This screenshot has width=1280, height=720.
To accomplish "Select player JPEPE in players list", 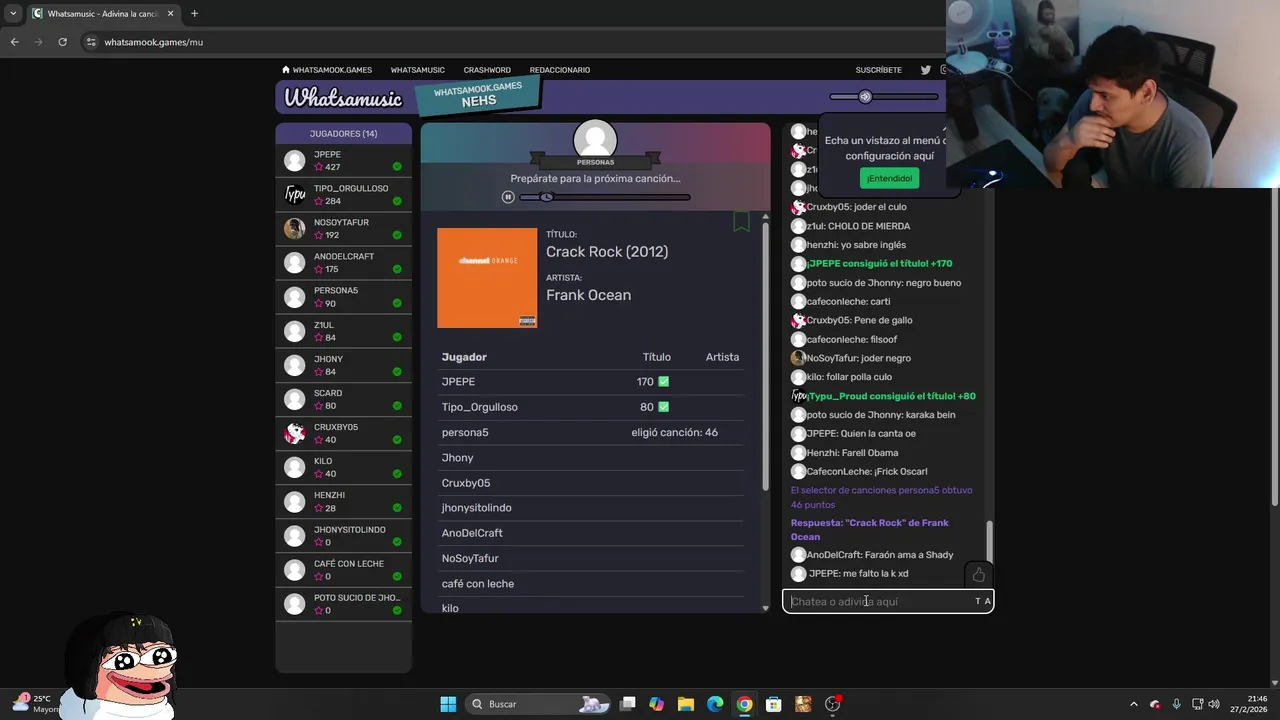I will [343, 161].
